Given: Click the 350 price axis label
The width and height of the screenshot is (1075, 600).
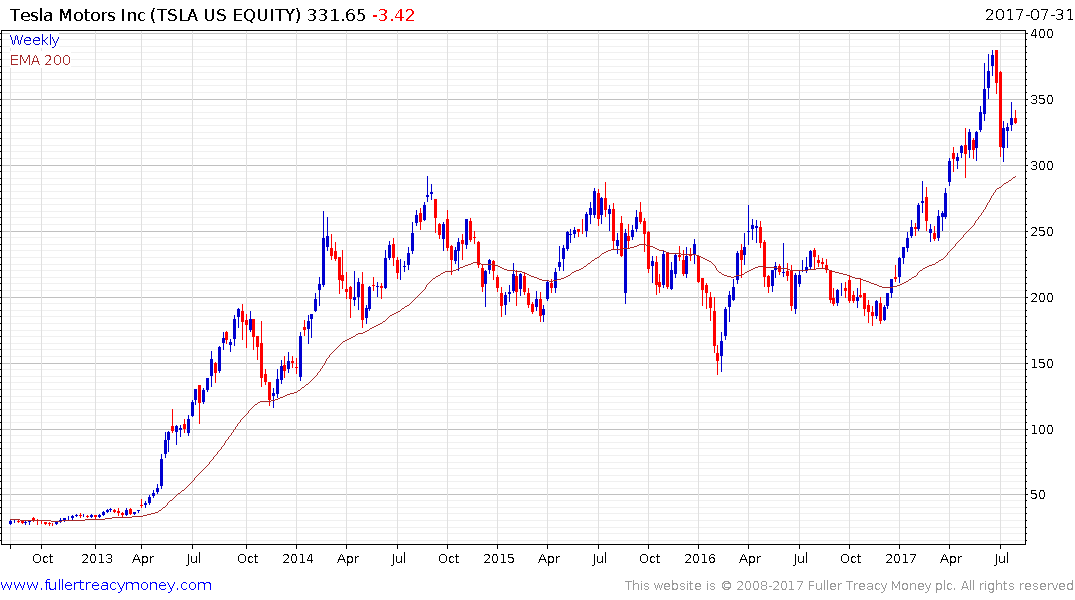Looking at the screenshot, I should point(1043,99).
